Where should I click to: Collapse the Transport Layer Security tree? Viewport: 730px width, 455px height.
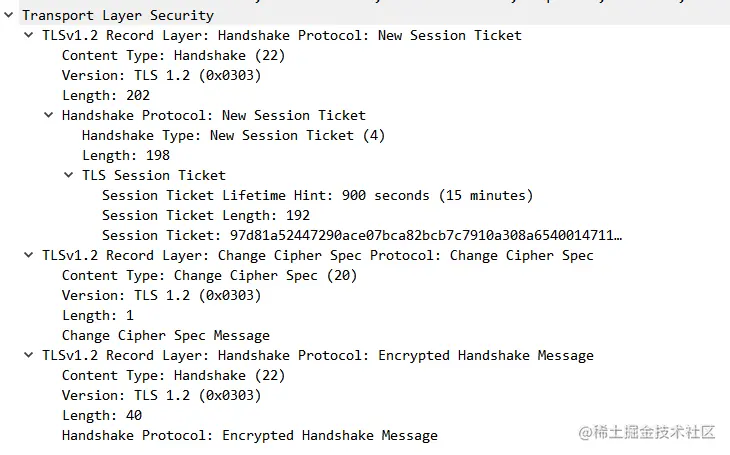(x=9, y=15)
